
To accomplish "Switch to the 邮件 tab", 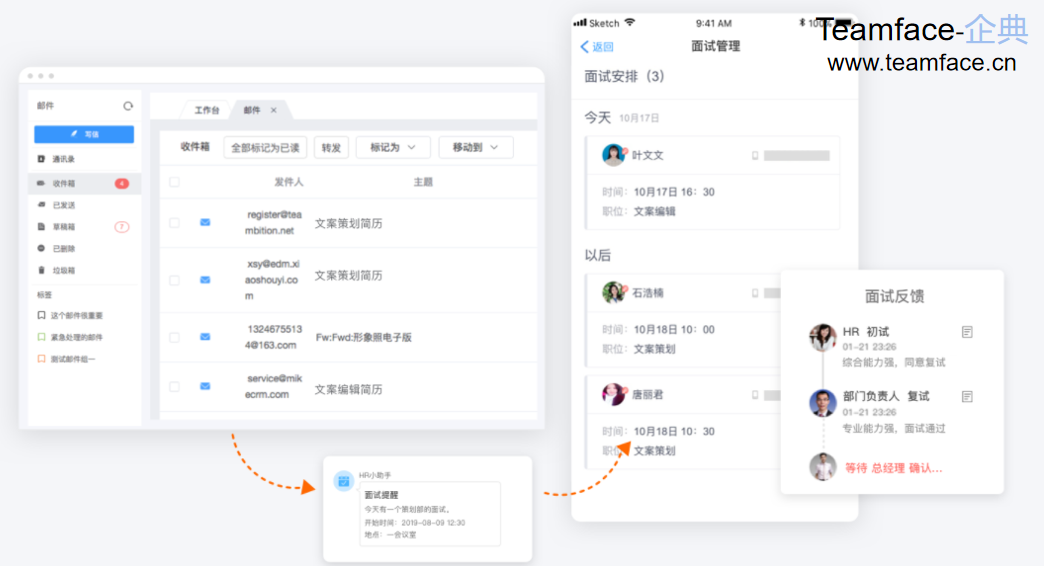I will (x=252, y=110).
